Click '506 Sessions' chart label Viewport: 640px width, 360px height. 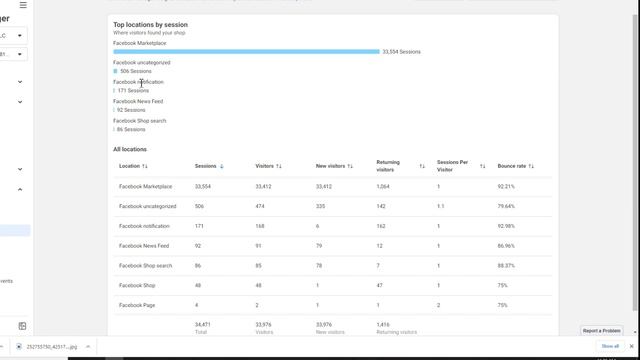(136, 71)
